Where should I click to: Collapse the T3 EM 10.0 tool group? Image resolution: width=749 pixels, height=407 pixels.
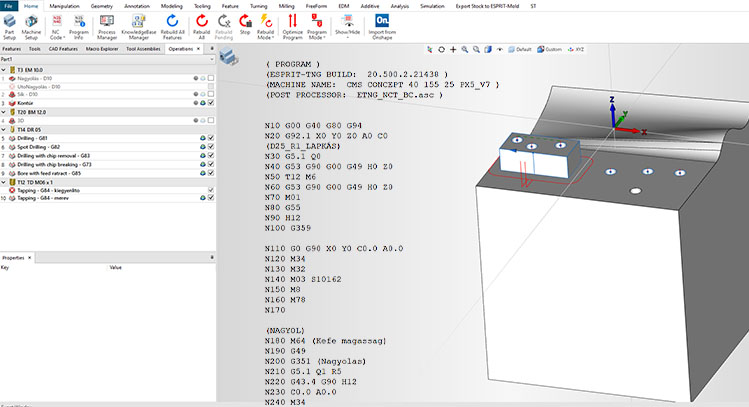pyautogui.click(x=4, y=70)
